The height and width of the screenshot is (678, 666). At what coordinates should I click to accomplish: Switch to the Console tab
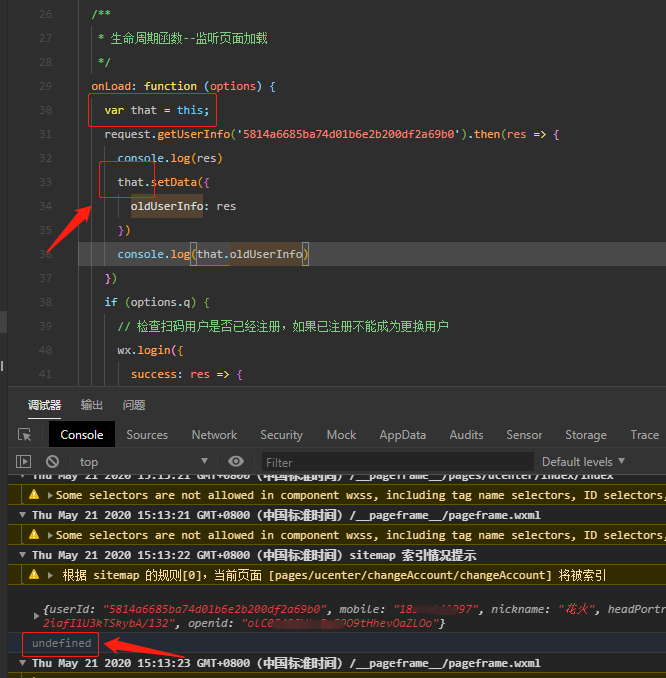82,435
